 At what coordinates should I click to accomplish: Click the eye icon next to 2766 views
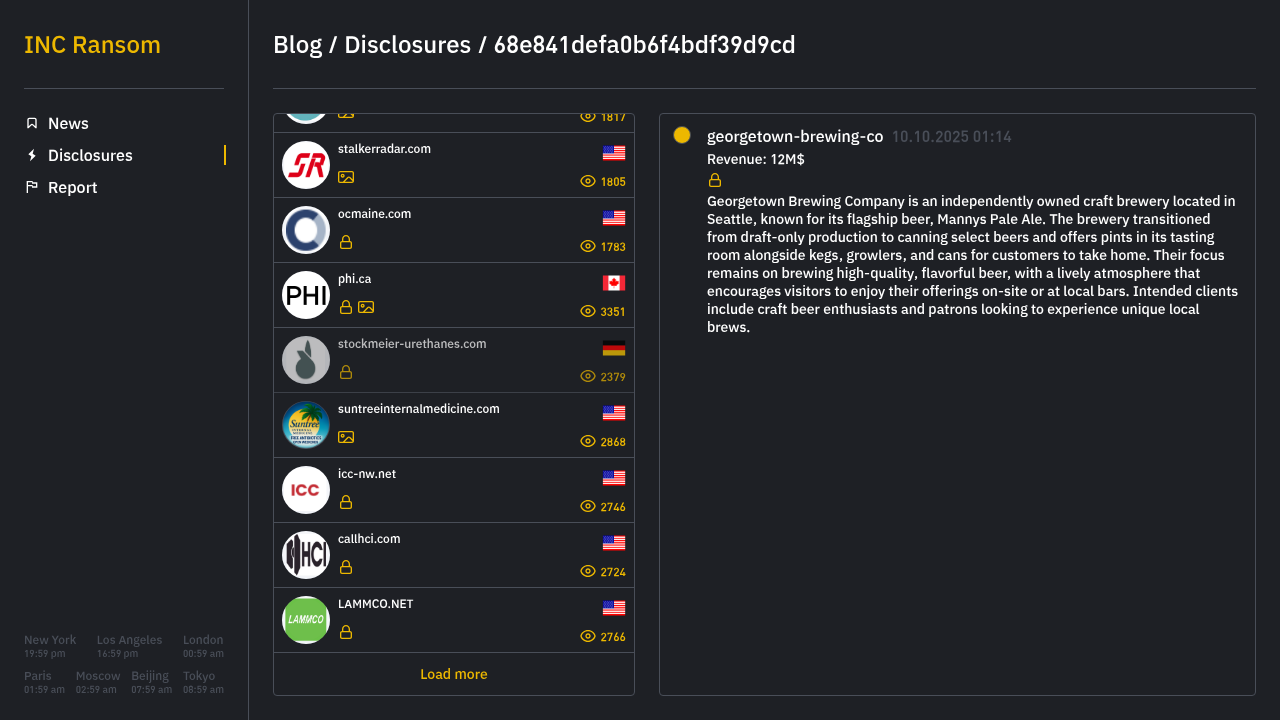[588, 636]
